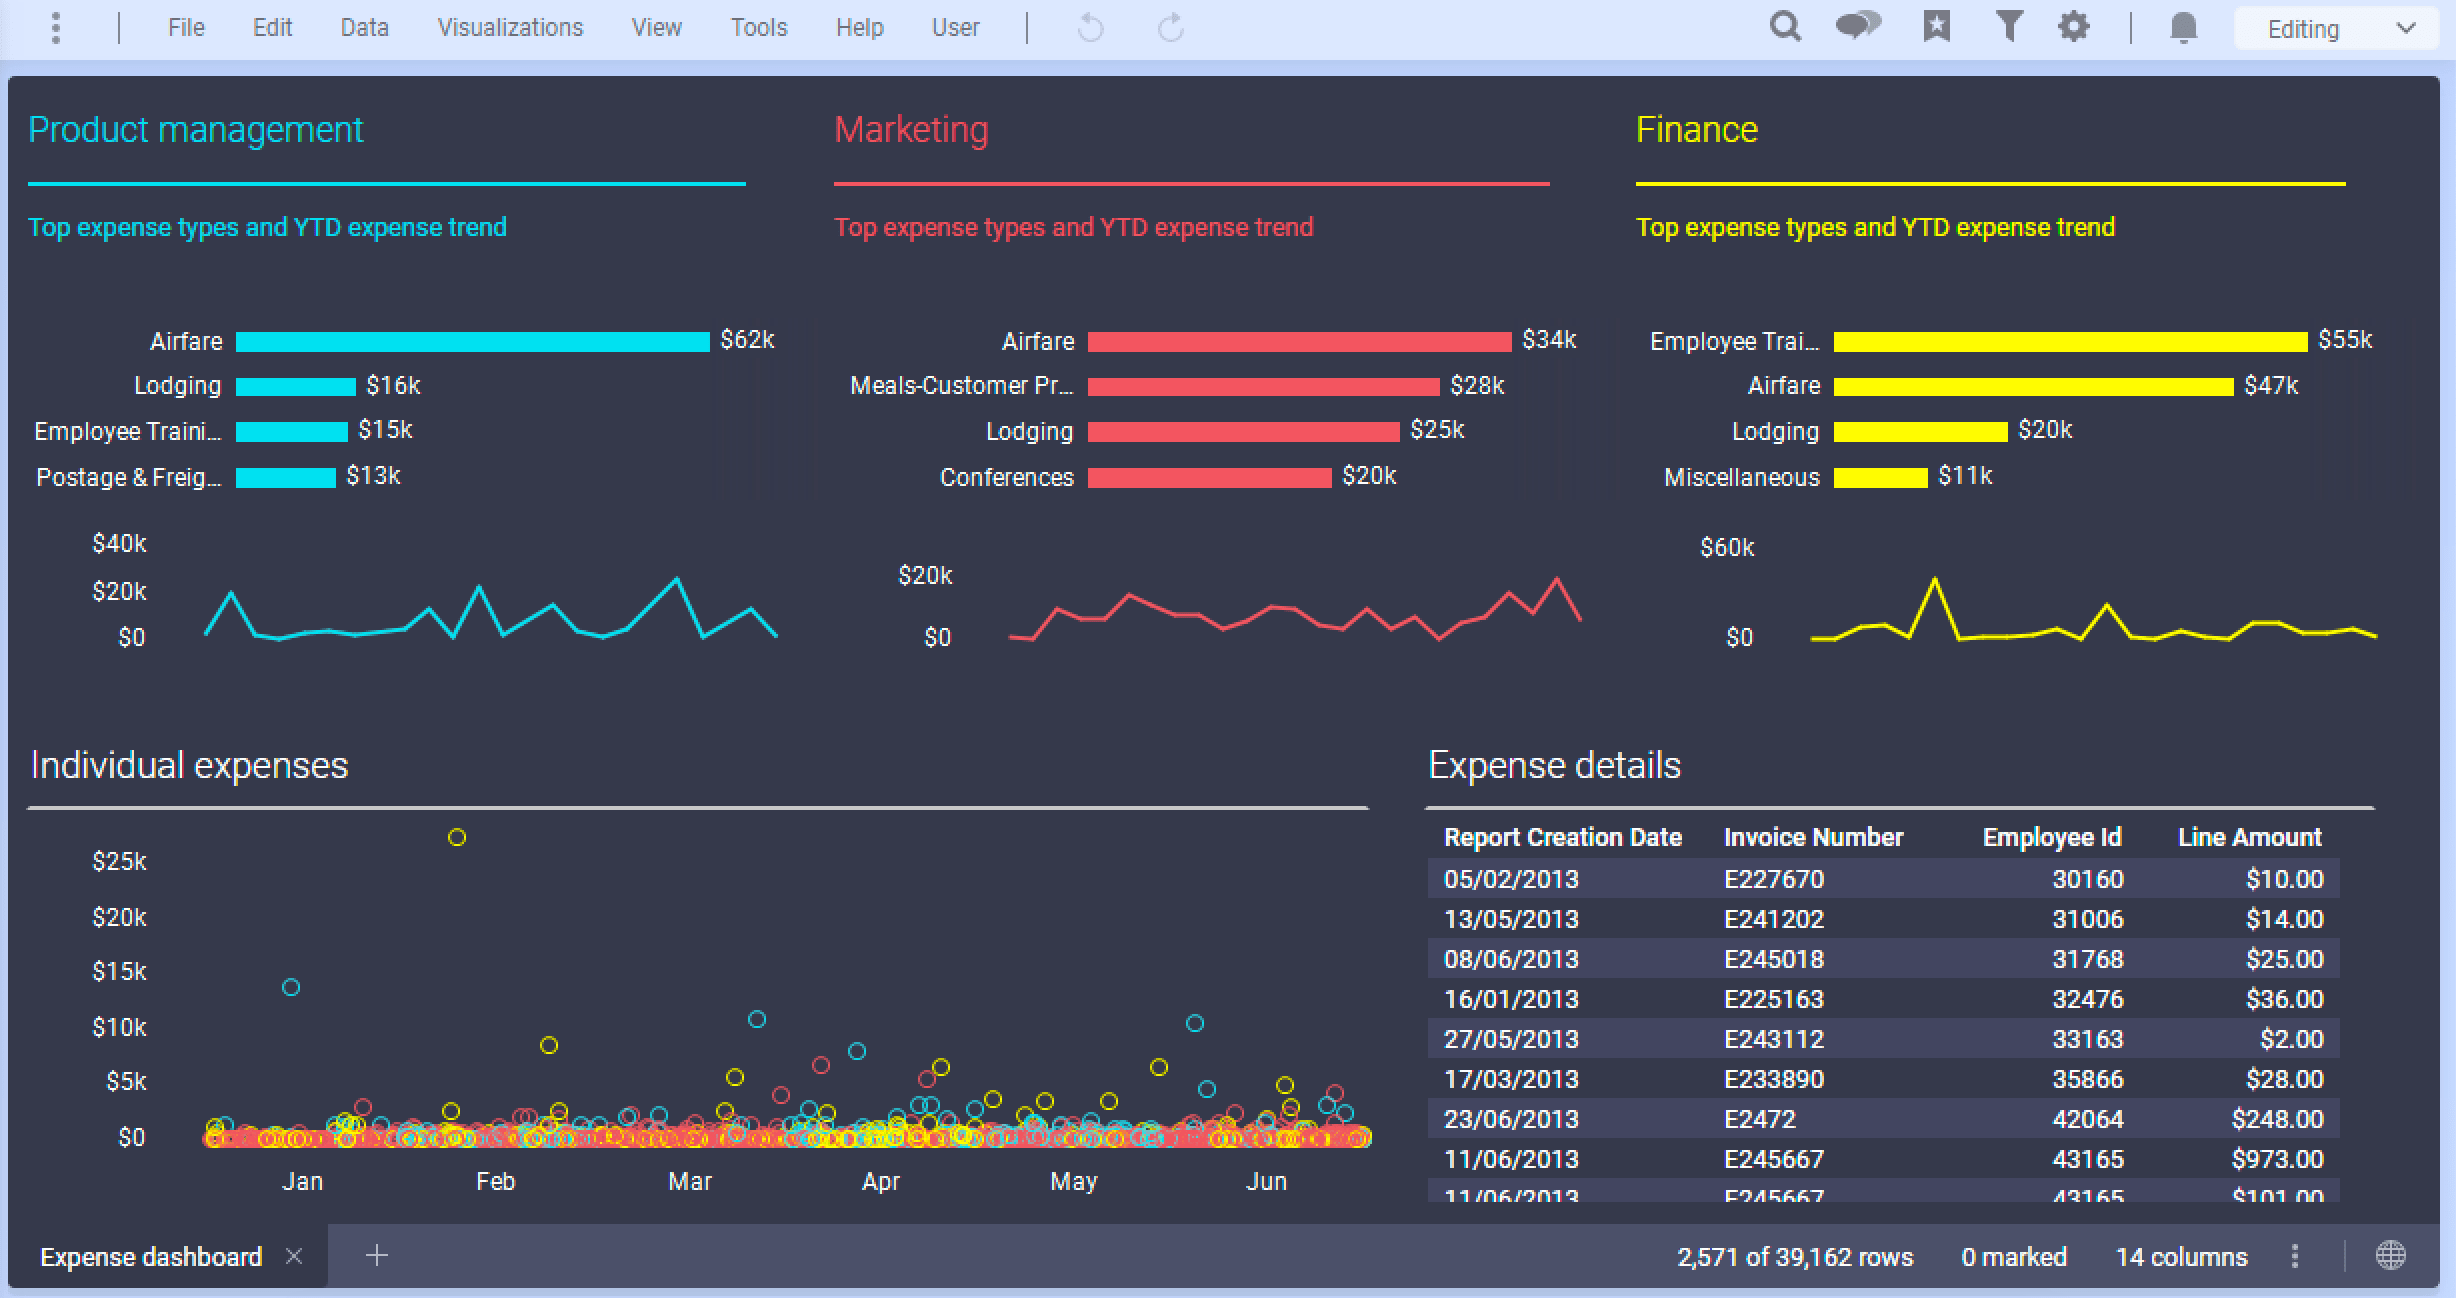Open the Visualizations menu
2456x1298 pixels.
pyautogui.click(x=509, y=27)
